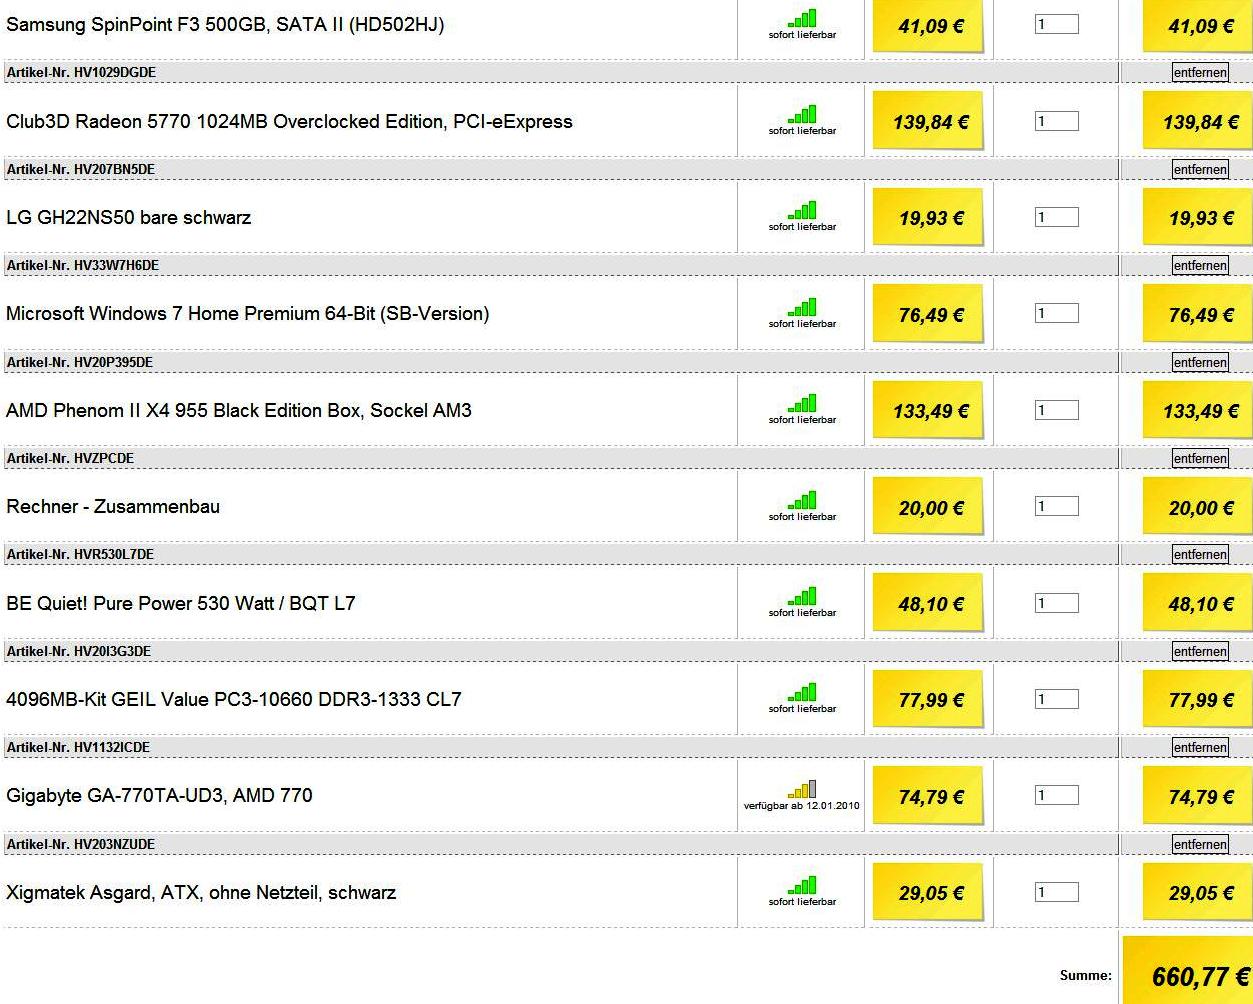Viewport: 1253px width, 1004px height.
Task: Click the availability bars icon for Club3D Radeon 5770
Action: click(802, 114)
